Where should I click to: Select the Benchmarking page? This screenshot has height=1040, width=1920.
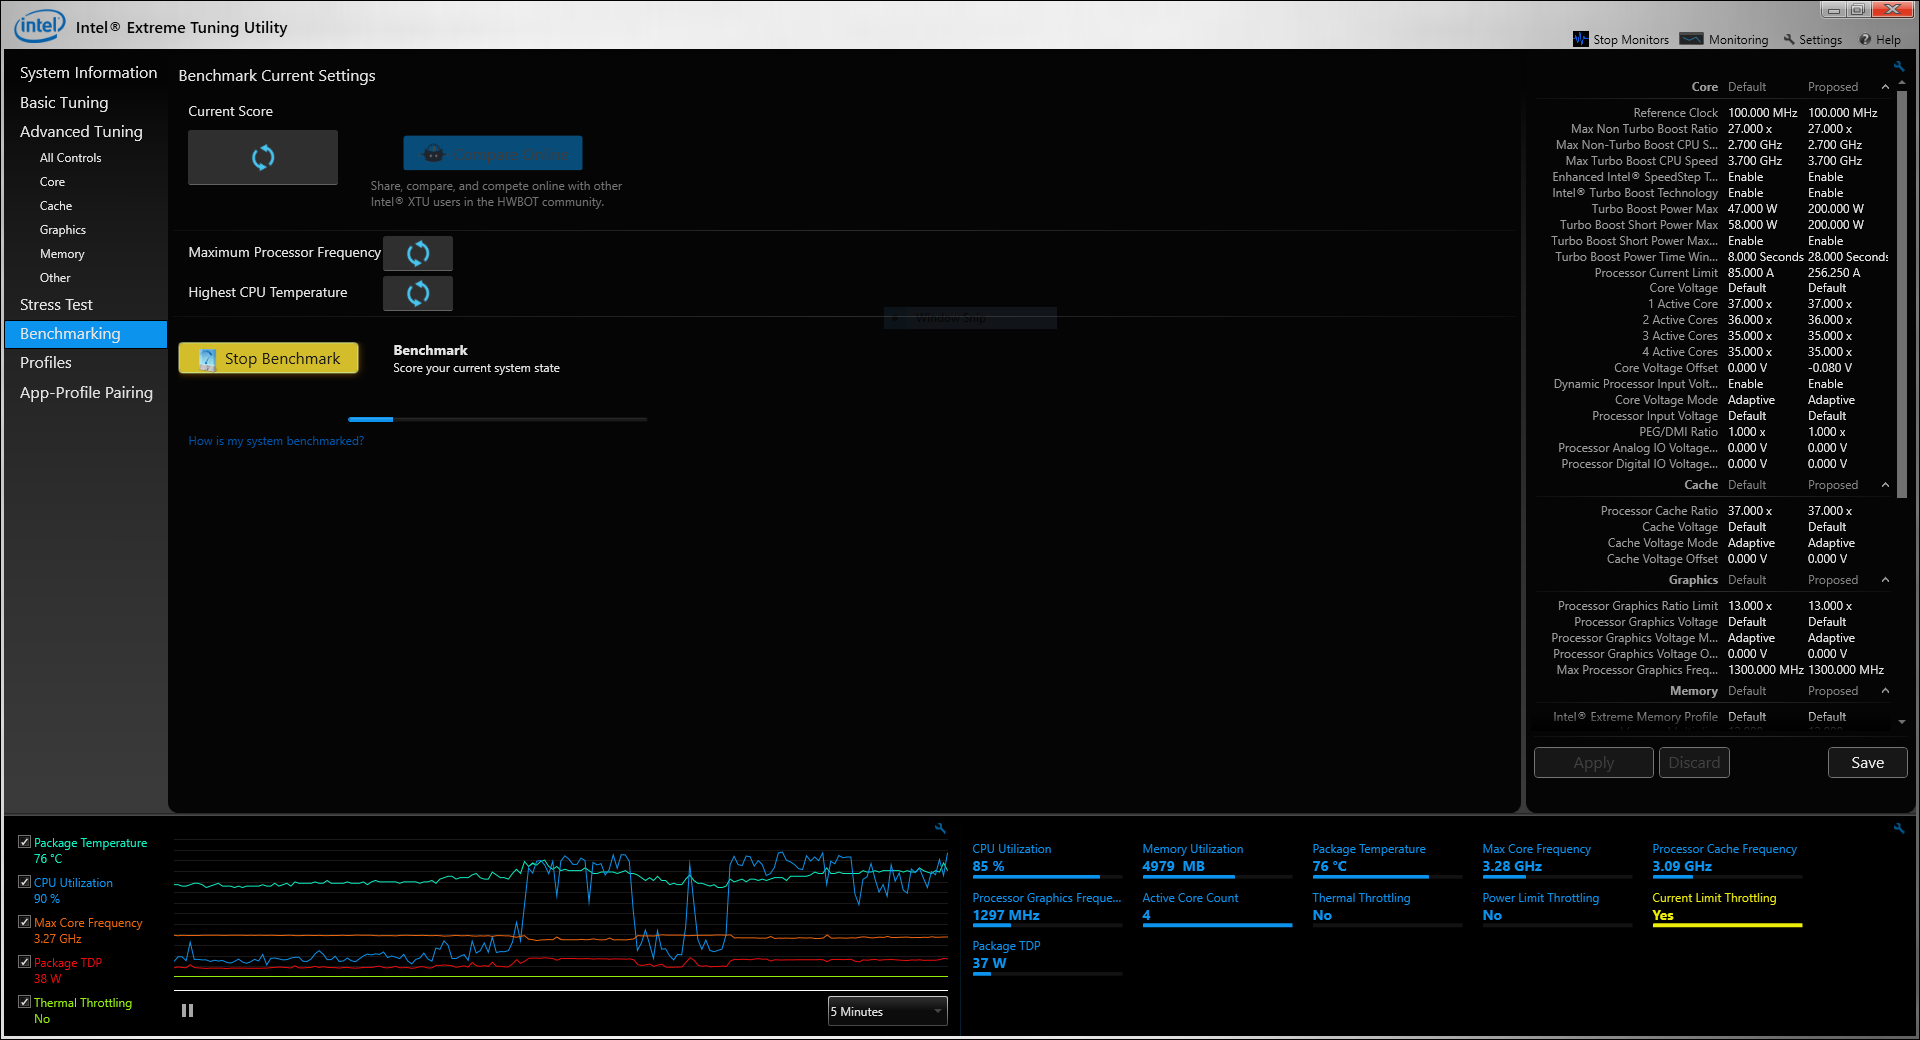click(x=86, y=334)
